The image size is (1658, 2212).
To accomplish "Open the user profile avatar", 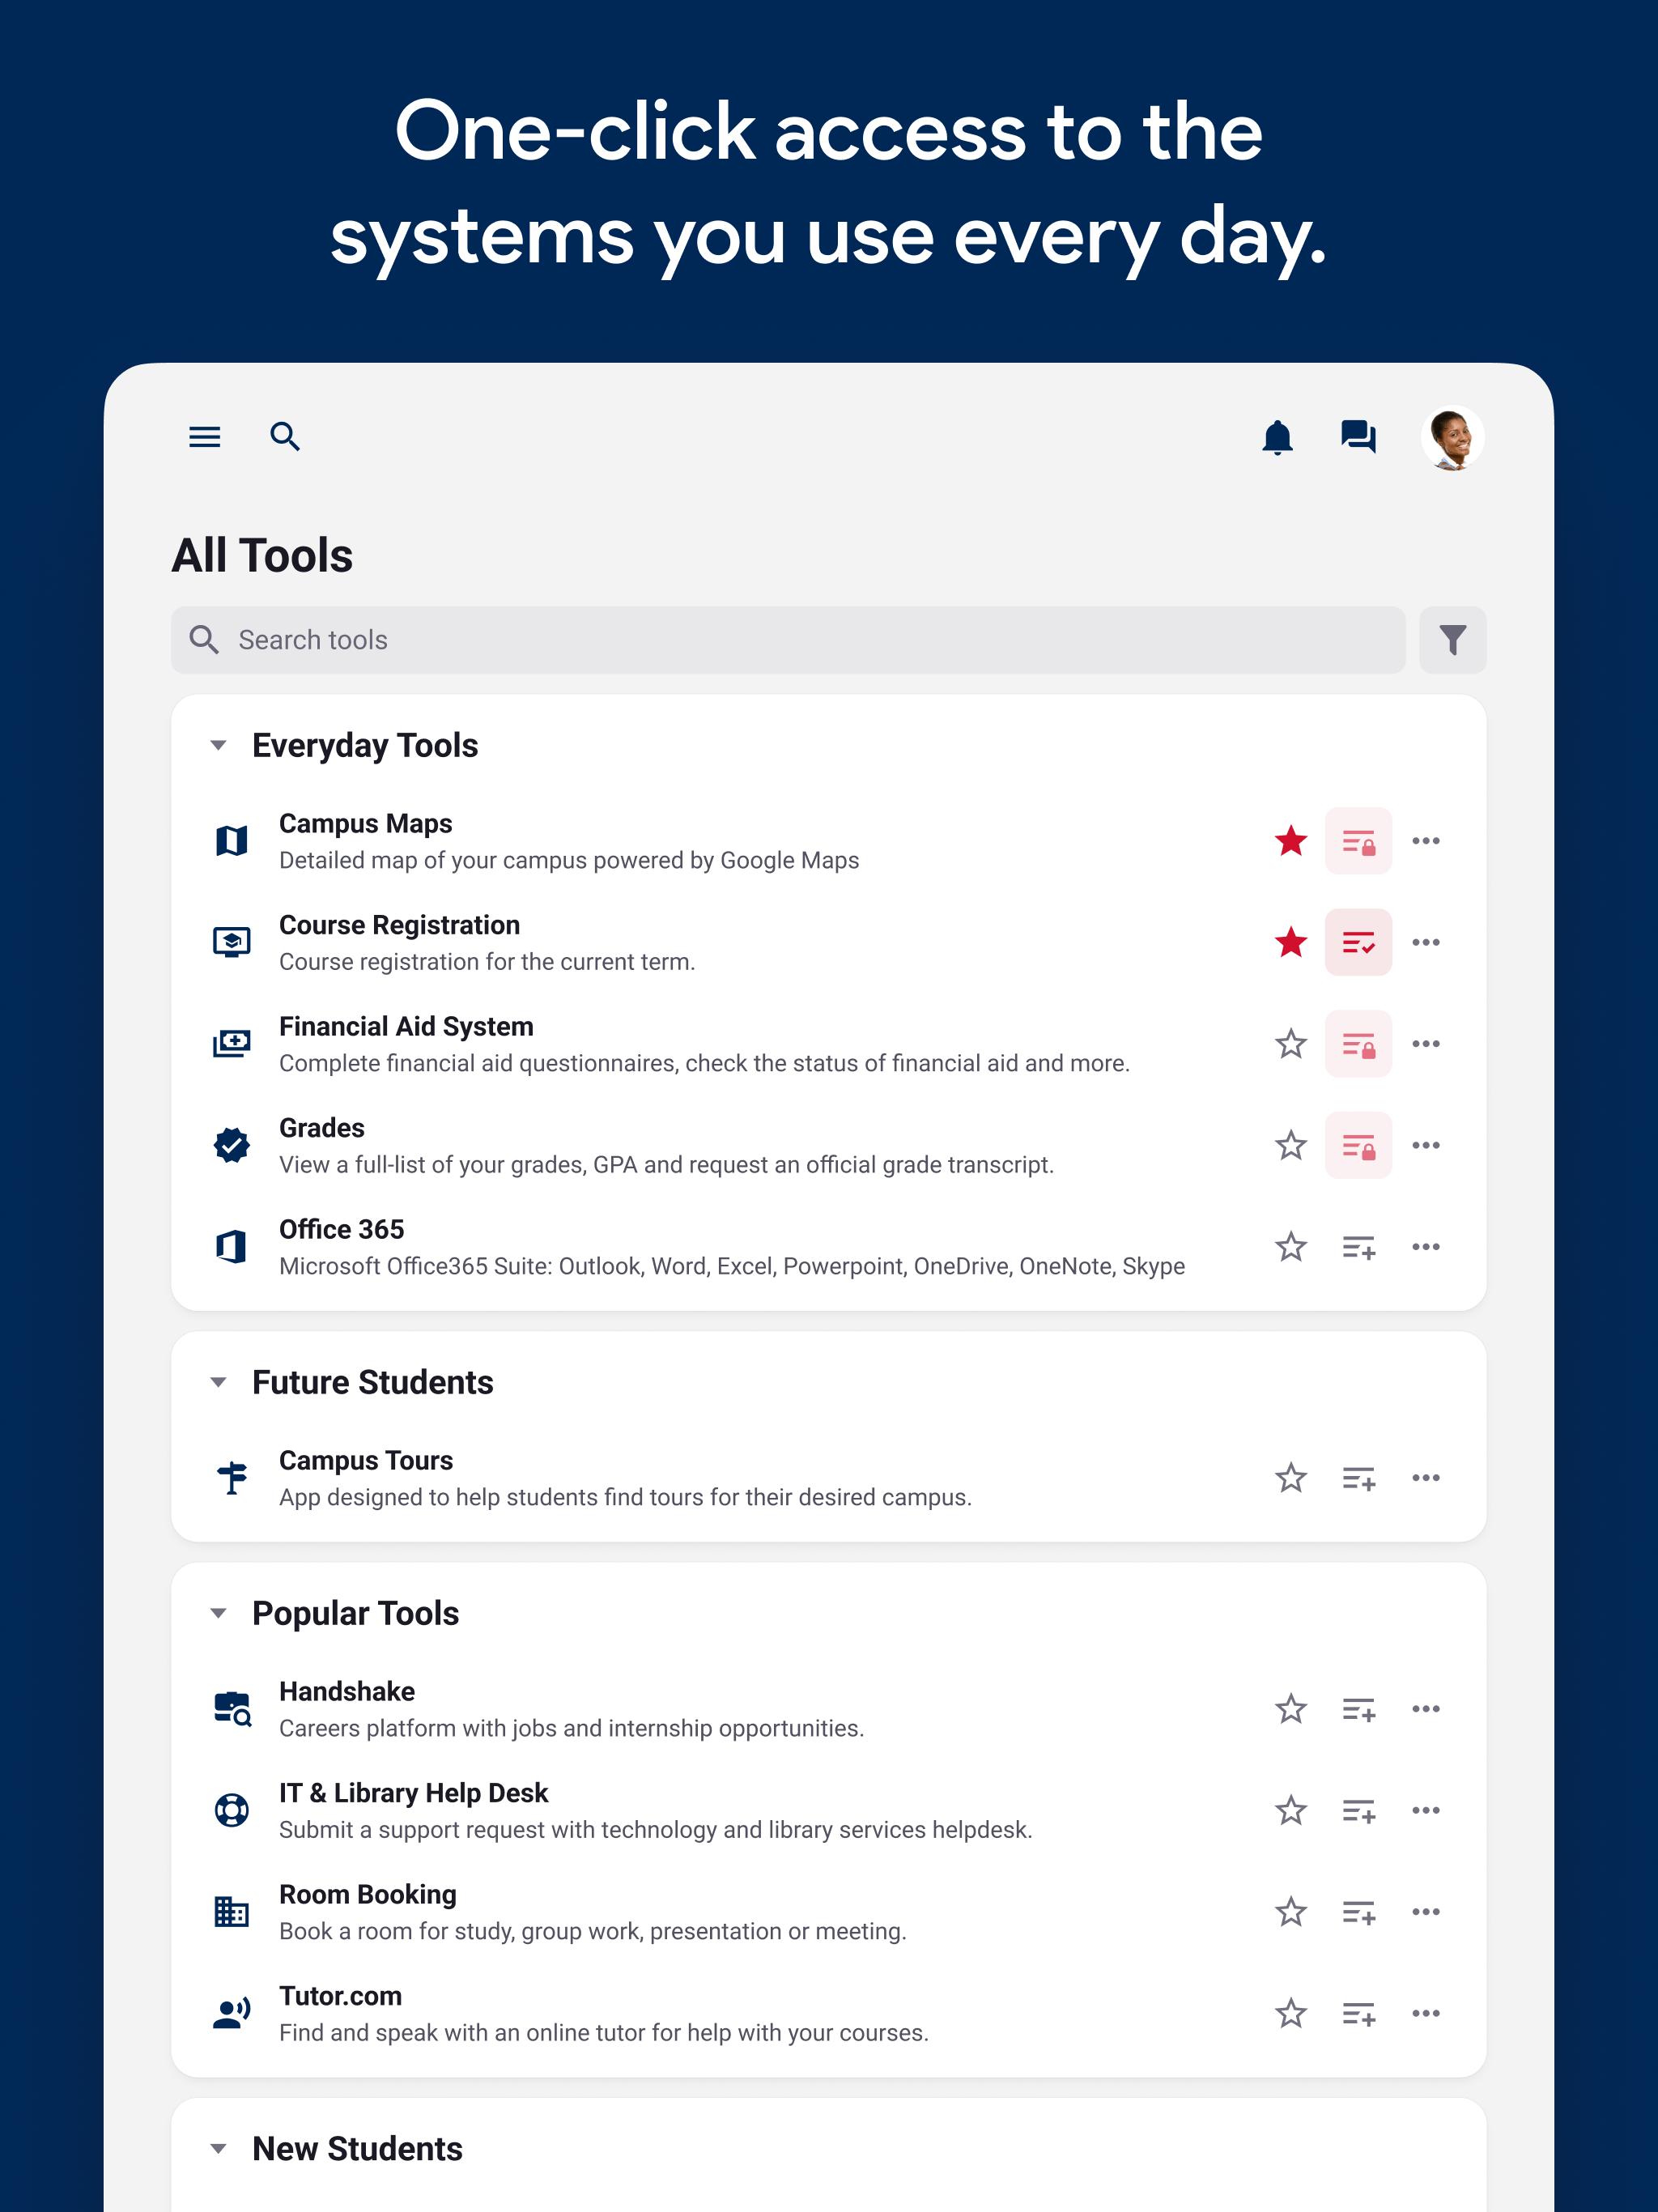I will tap(1452, 438).
